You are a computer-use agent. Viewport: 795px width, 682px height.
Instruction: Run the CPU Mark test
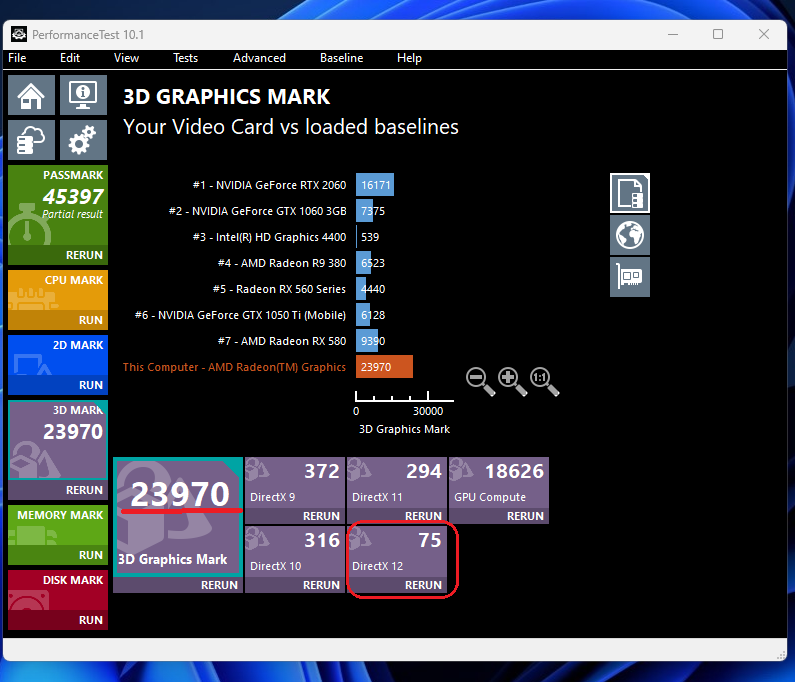(x=58, y=320)
